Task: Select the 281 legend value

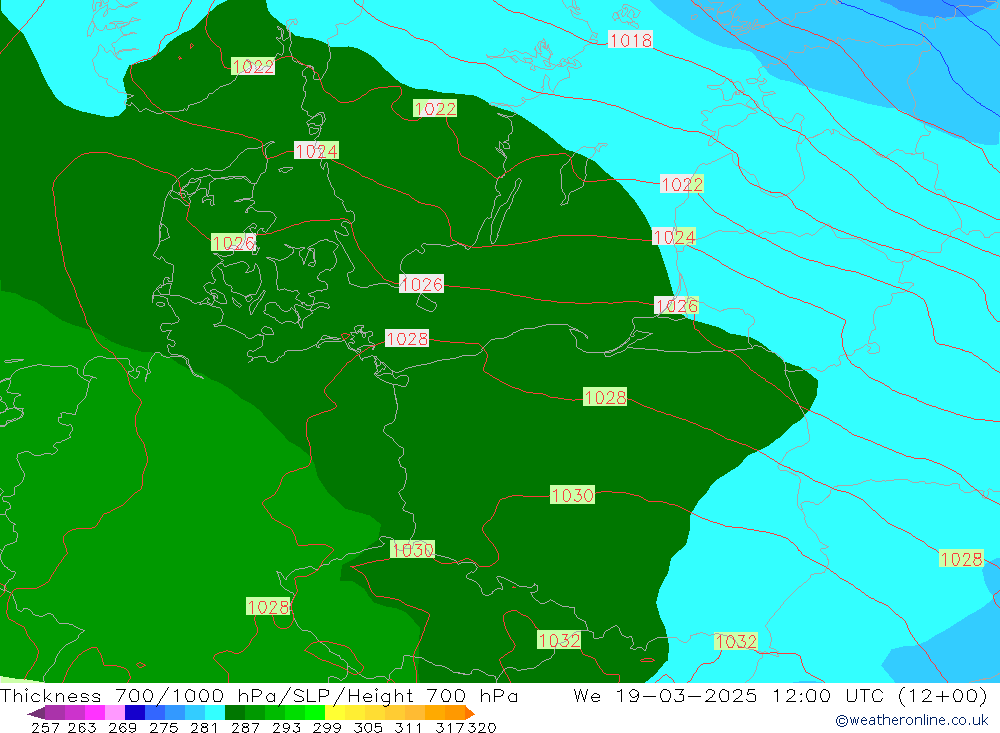Action: click(204, 727)
